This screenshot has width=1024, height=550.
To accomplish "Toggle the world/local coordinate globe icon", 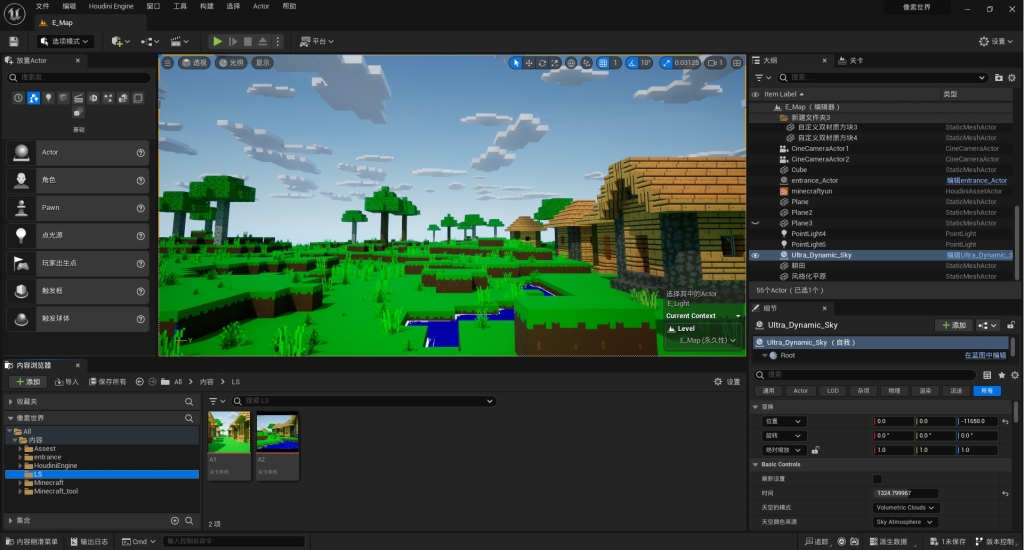I will (x=571, y=63).
